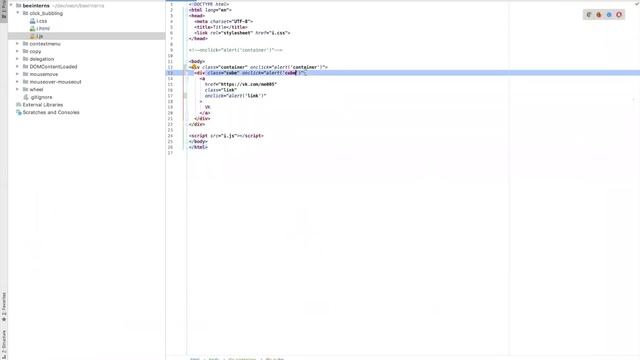640x360 pixels.
Task: Click stylesheet link tag on line 6
Action: (x=242, y=33)
